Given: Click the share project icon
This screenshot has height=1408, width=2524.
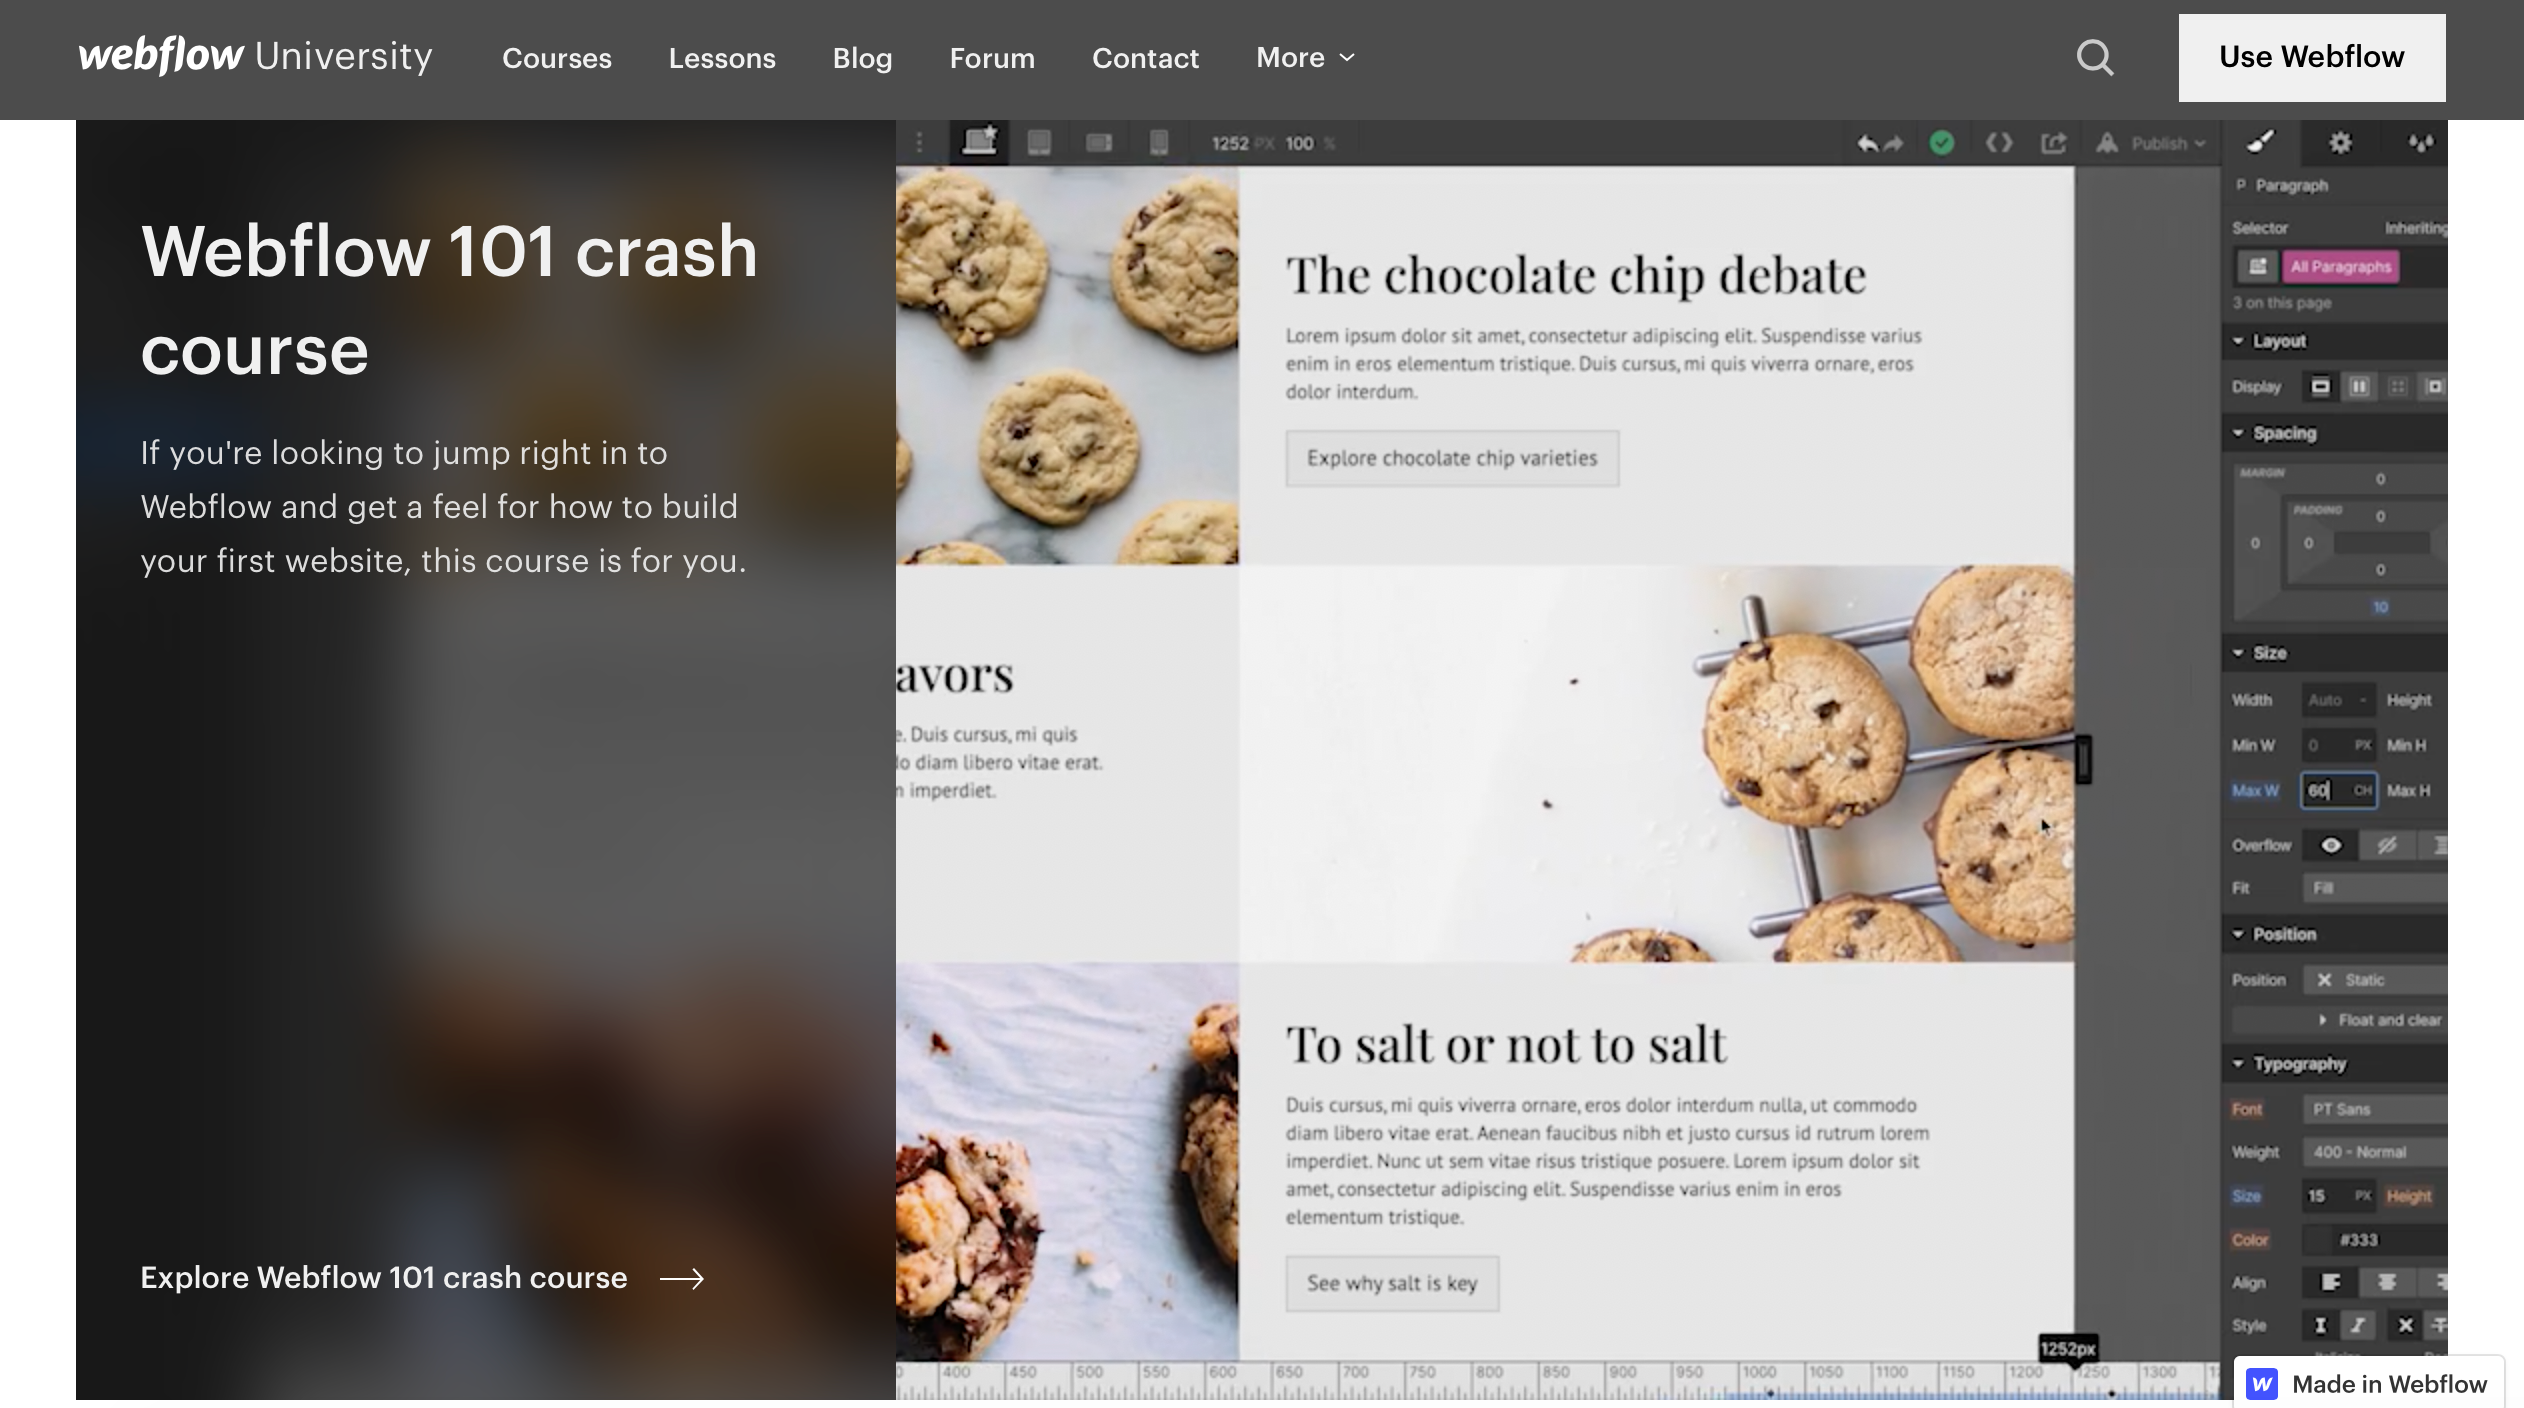Looking at the screenshot, I should pos(2053,143).
